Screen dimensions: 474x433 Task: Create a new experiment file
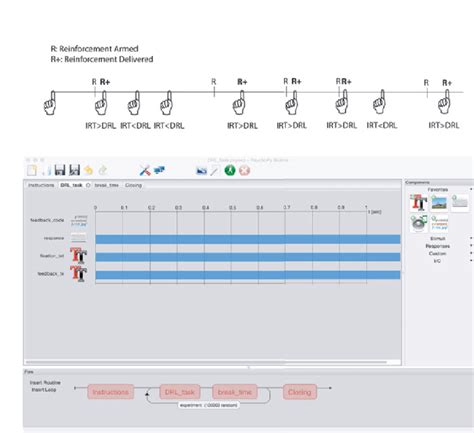(32, 170)
